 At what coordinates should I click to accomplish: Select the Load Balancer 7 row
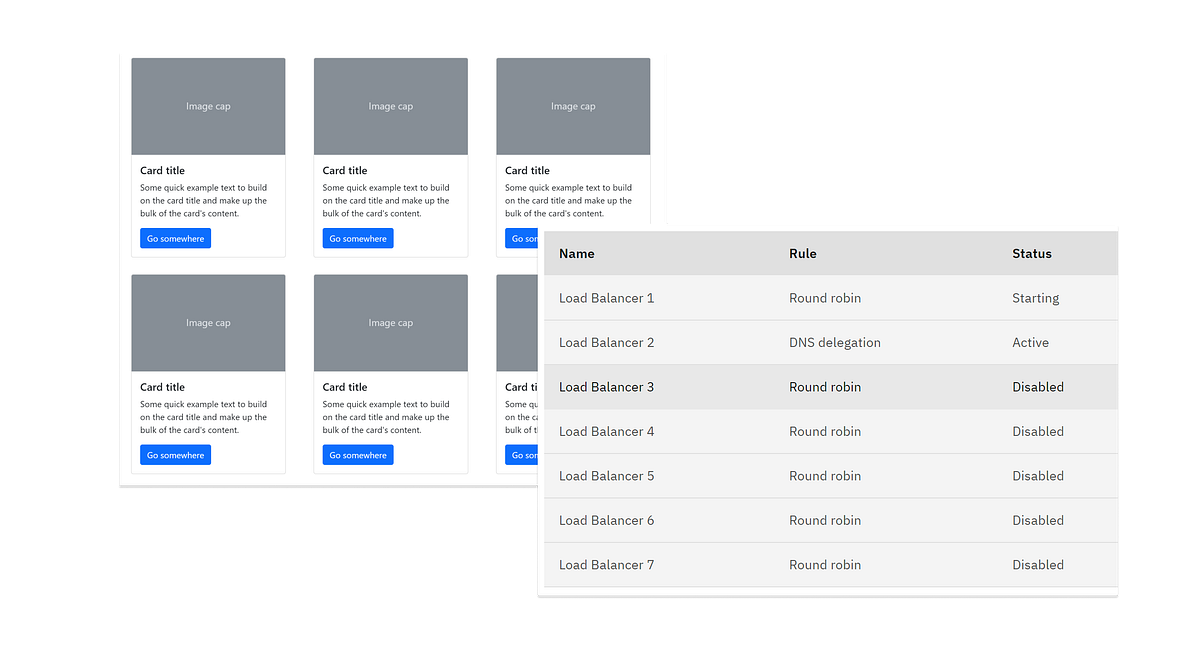tap(606, 564)
